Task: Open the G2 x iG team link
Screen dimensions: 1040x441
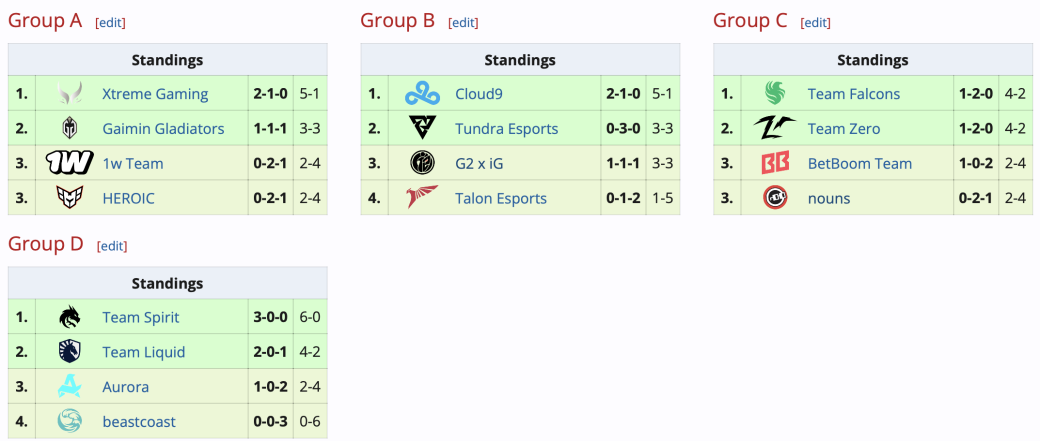Action: click(x=479, y=163)
